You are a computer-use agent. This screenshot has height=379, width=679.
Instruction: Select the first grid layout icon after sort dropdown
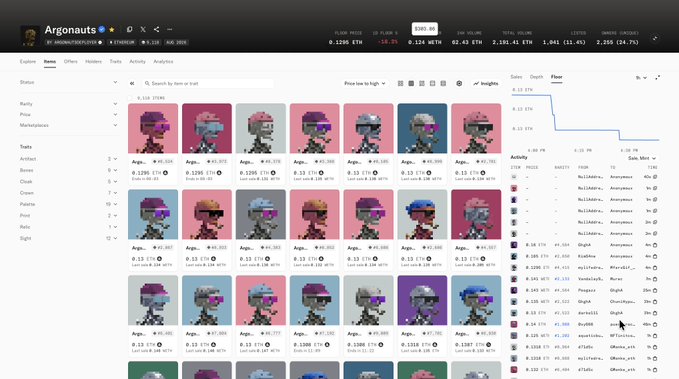(401, 83)
